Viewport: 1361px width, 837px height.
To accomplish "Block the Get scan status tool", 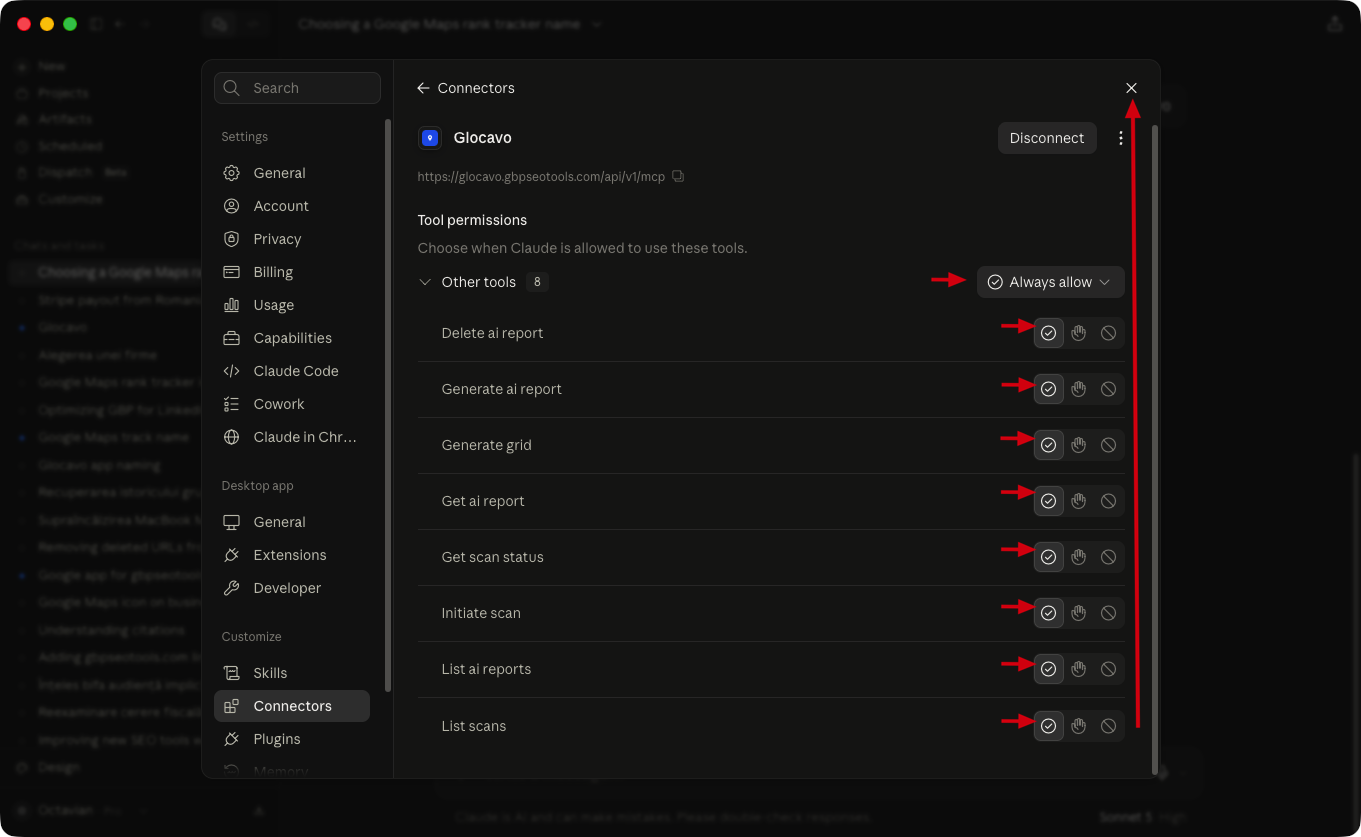I will pyautogui.click(x=1108, y=557).
